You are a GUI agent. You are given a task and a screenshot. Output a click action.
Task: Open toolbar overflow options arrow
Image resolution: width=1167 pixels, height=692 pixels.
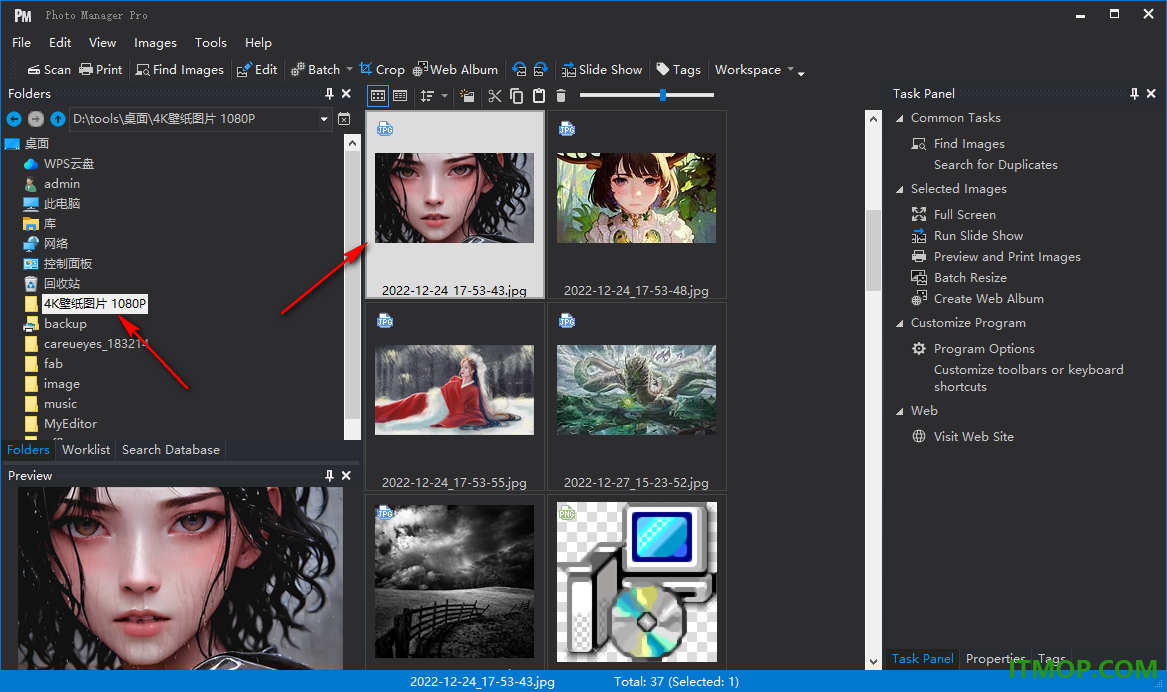click(x=801, y=72)
